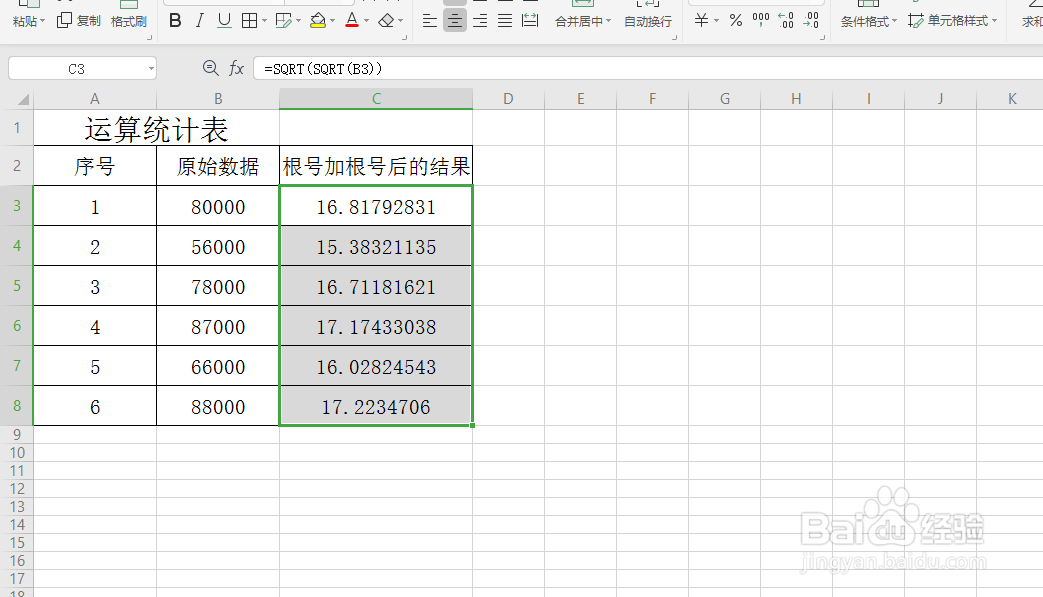Viewport: 1043px width, 597px height.
Task: Click the distributed alignment icon
Action: pyautogui.click(x=530, y=21)
